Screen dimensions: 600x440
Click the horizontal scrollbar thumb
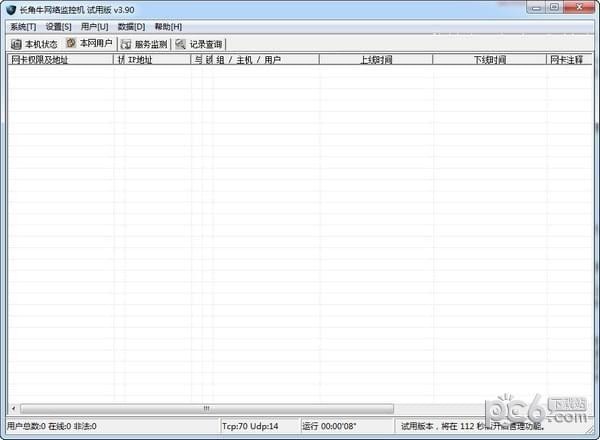tap(207, 409)
